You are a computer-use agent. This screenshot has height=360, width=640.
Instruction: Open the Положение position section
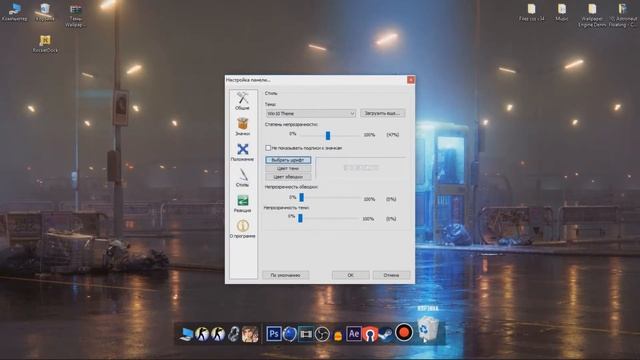tap(242, 152)
